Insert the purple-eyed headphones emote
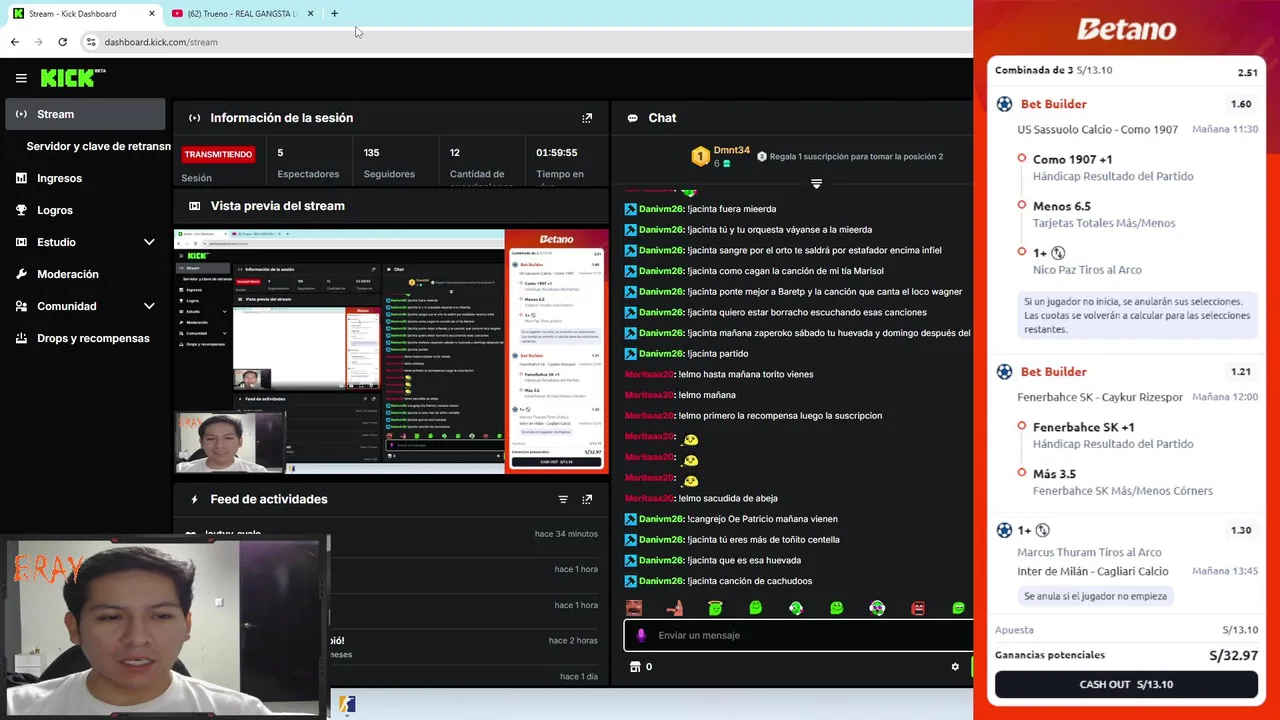 pyautogui.click(x=877, y=608)
